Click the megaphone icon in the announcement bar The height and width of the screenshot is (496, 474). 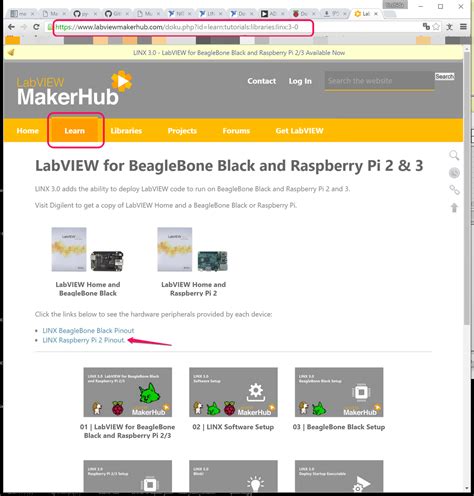tap(11, 52)
